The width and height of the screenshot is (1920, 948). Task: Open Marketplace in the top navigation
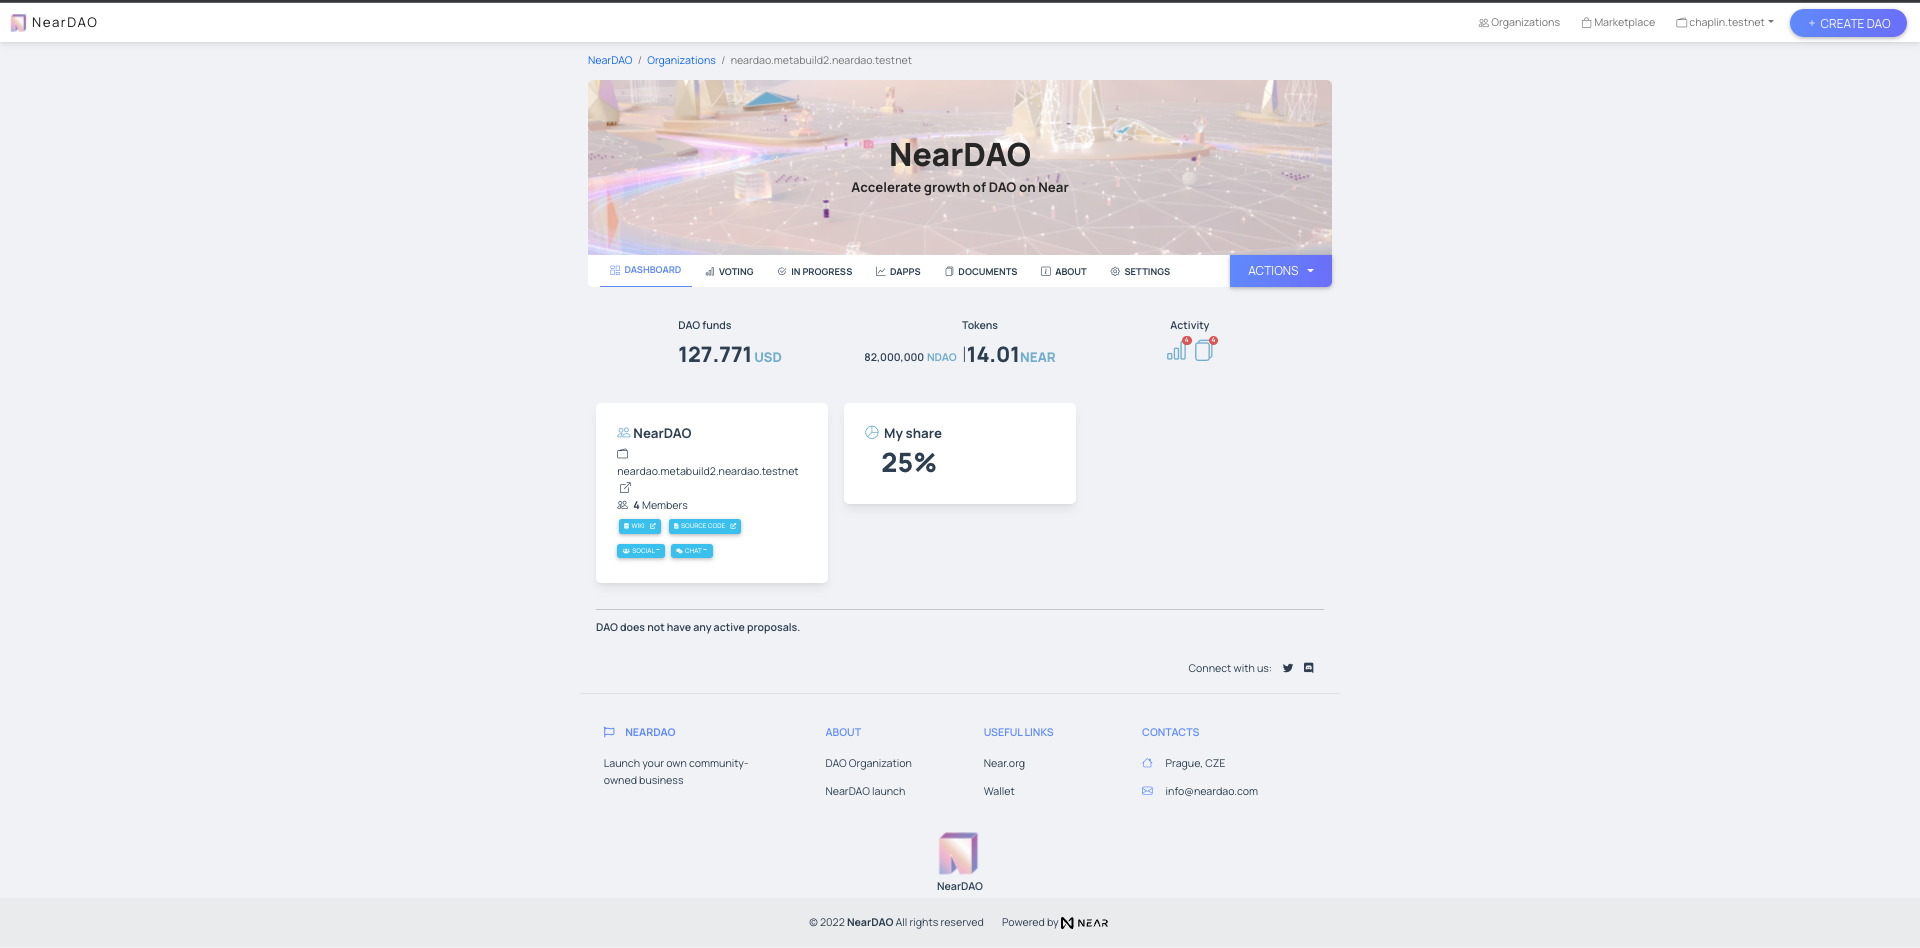pyautogui.click(x=1618, y=22)
